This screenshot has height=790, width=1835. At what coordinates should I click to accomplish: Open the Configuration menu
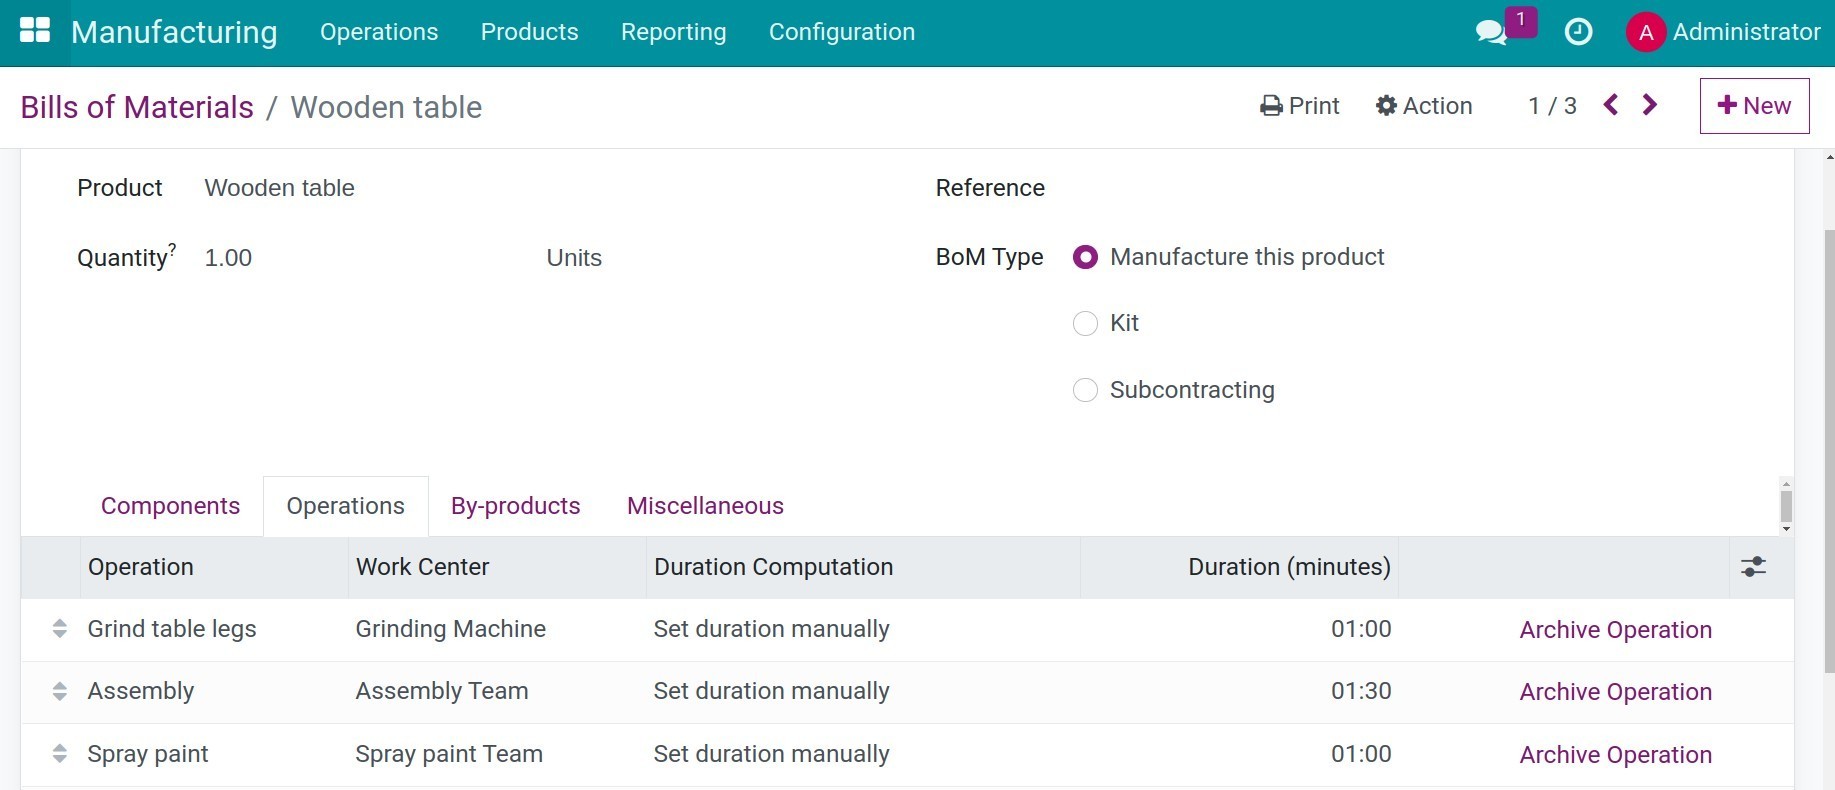[x=842, y=32]
